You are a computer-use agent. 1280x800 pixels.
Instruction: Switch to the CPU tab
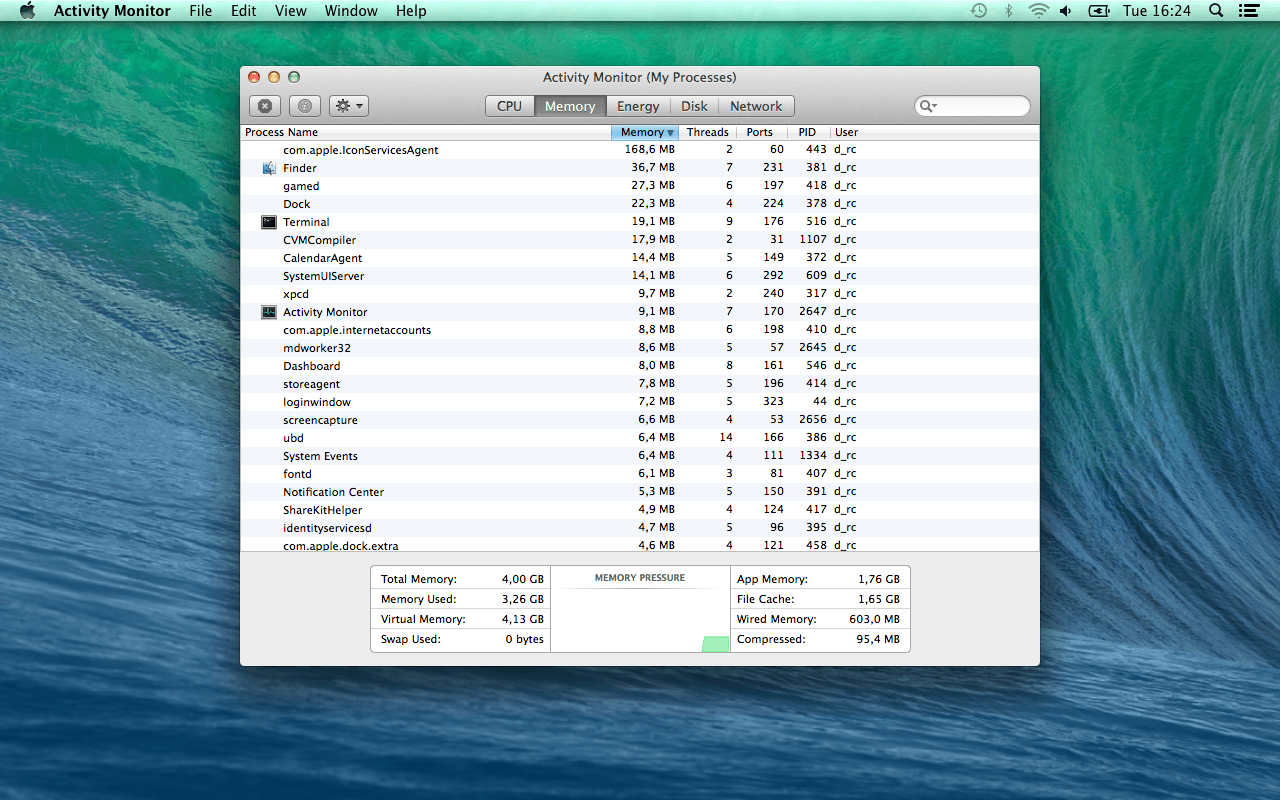coord(509,106)
